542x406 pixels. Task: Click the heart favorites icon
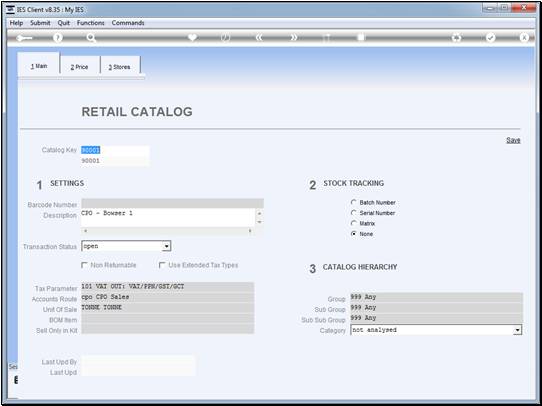pyautogui.click(x=192, y=37)
